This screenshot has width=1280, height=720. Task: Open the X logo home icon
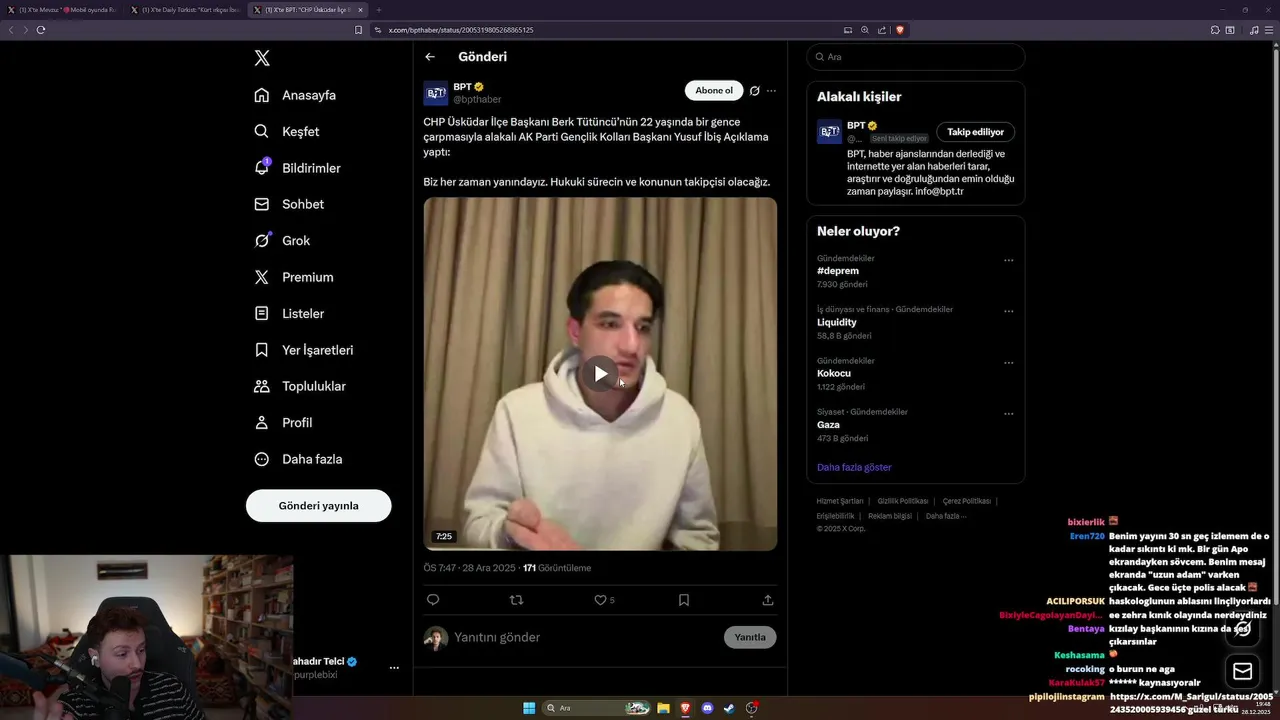[x=262, y=58]
